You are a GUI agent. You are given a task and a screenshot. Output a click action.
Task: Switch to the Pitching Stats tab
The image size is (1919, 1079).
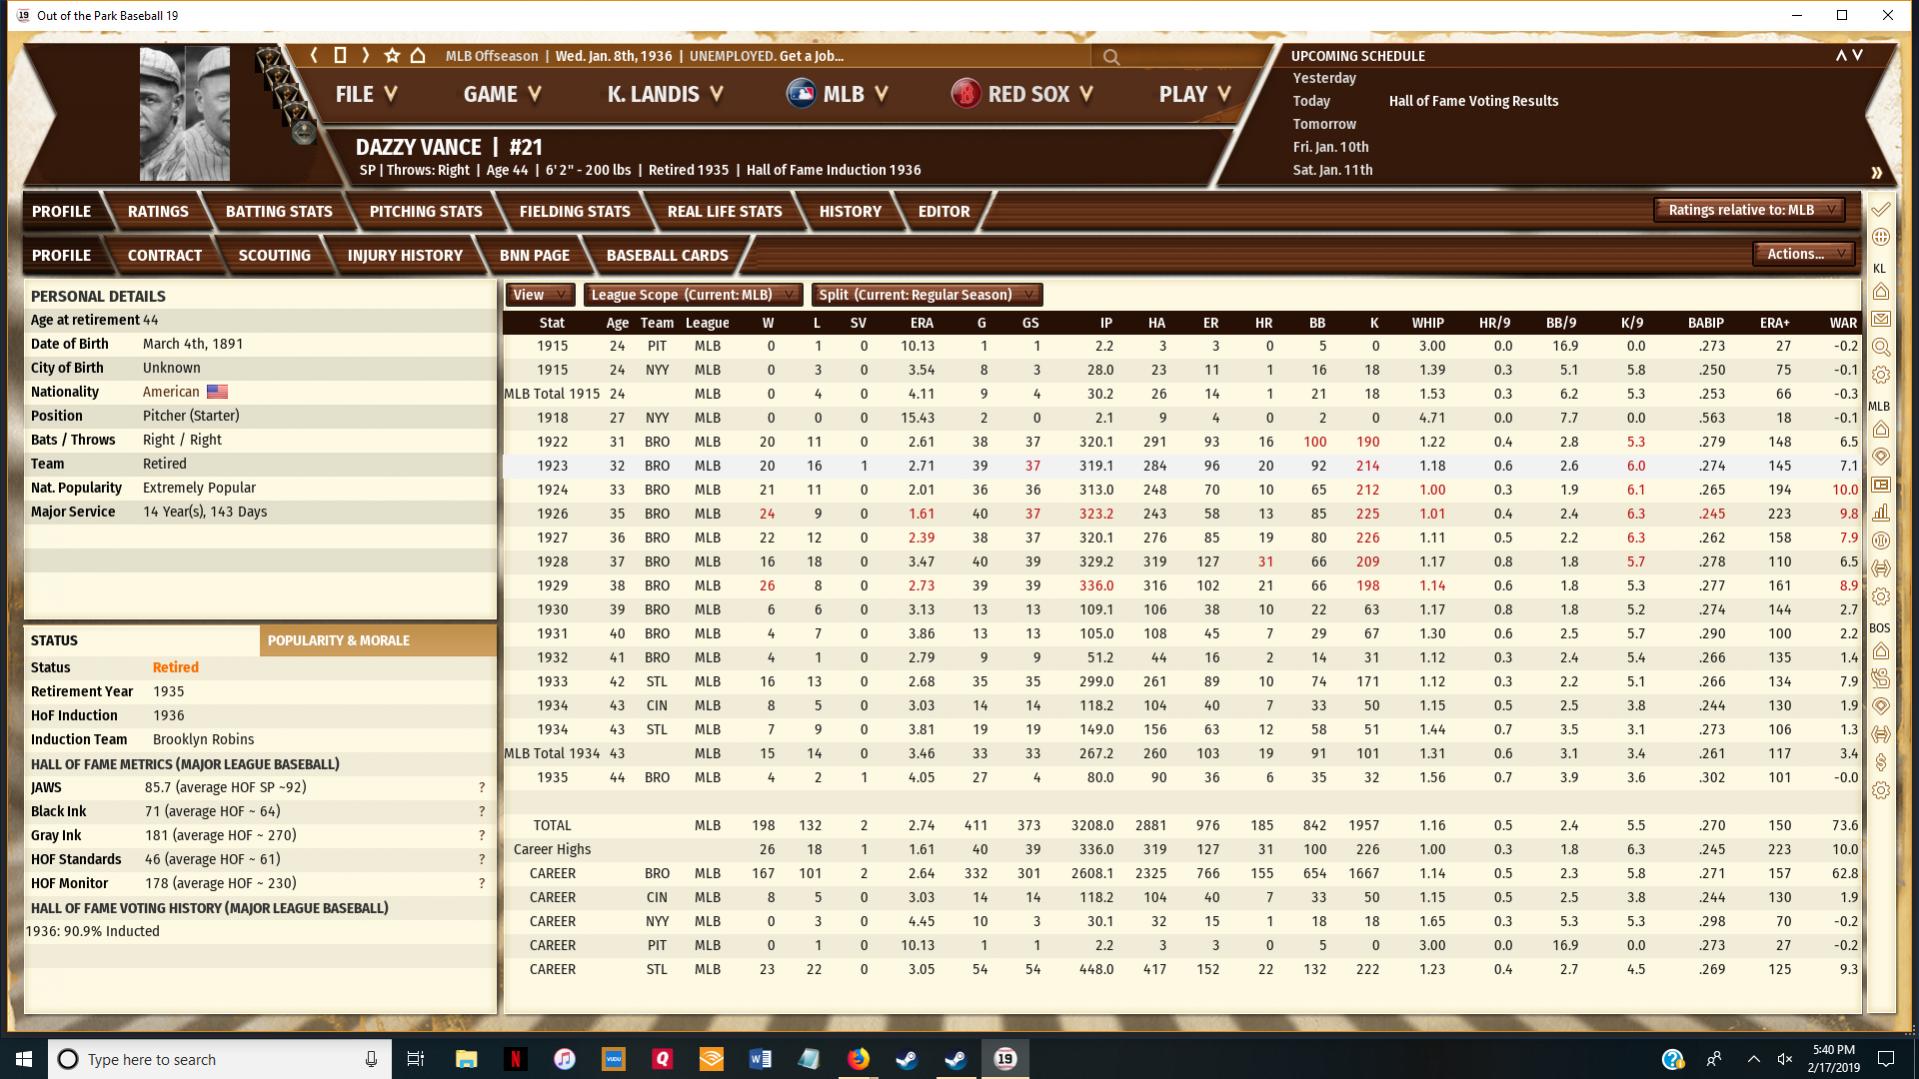click(425, 212)
